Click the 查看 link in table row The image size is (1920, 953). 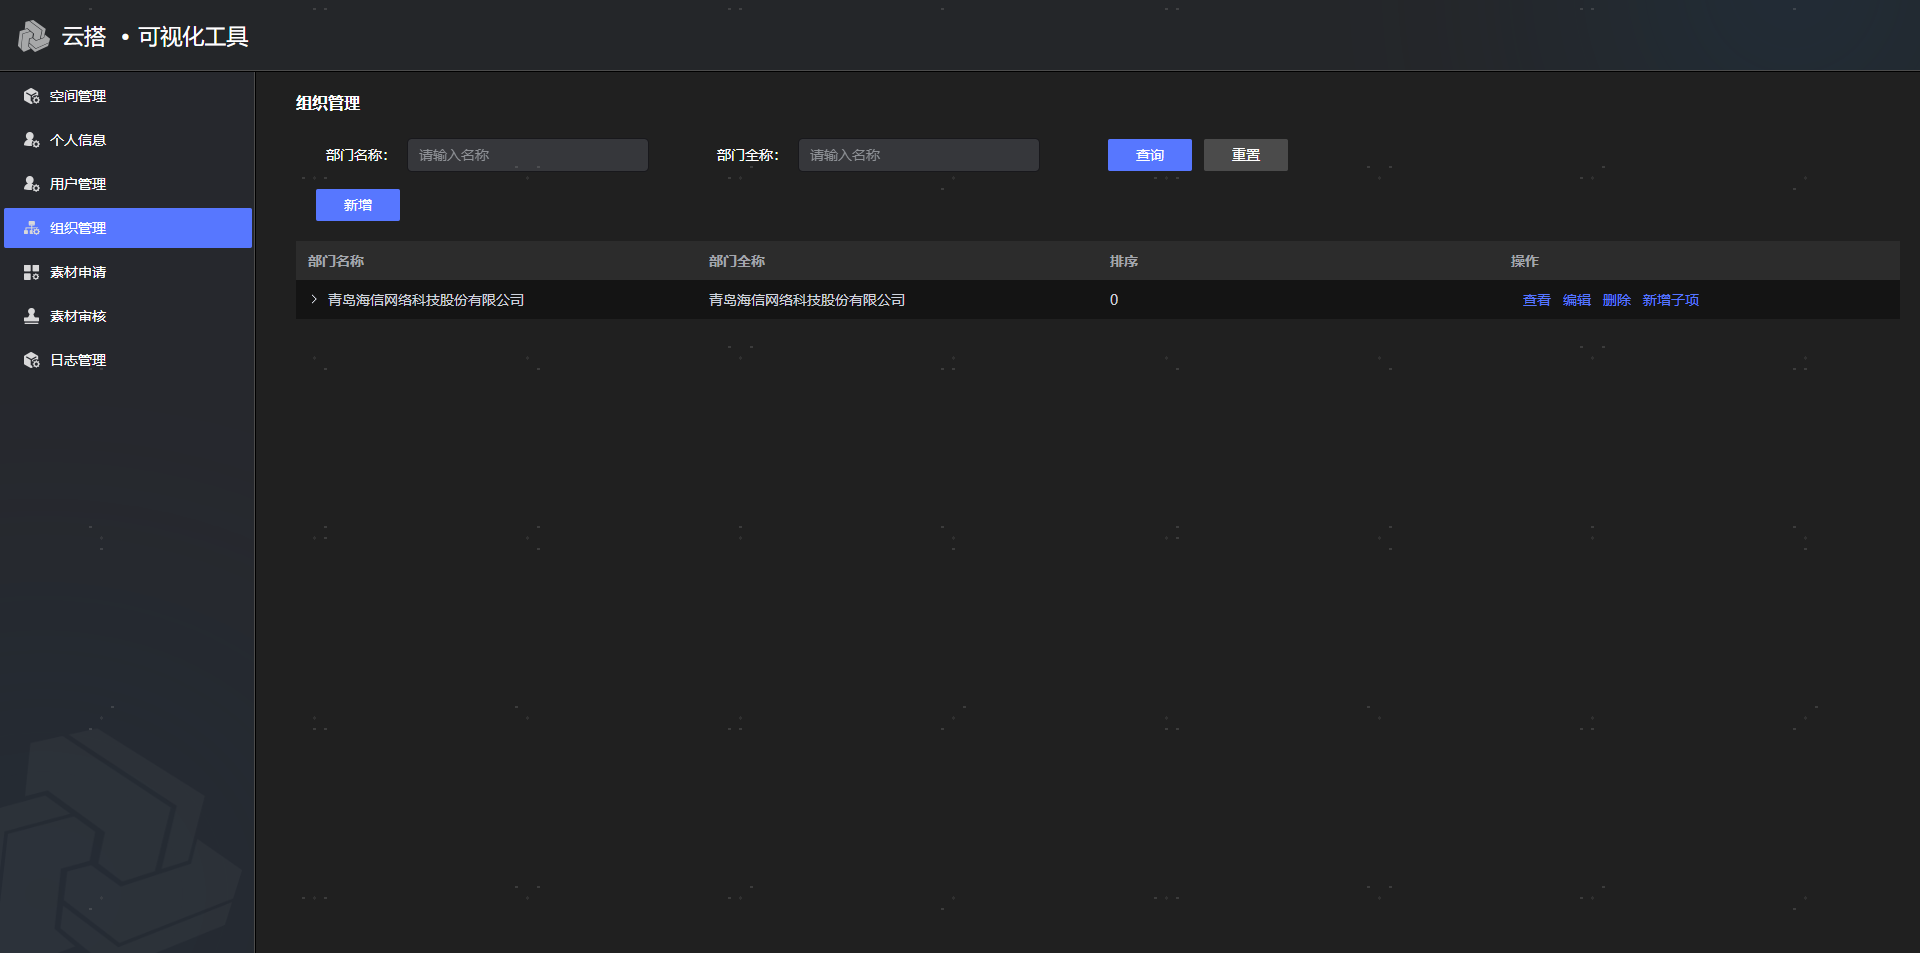click(1536, 300)
